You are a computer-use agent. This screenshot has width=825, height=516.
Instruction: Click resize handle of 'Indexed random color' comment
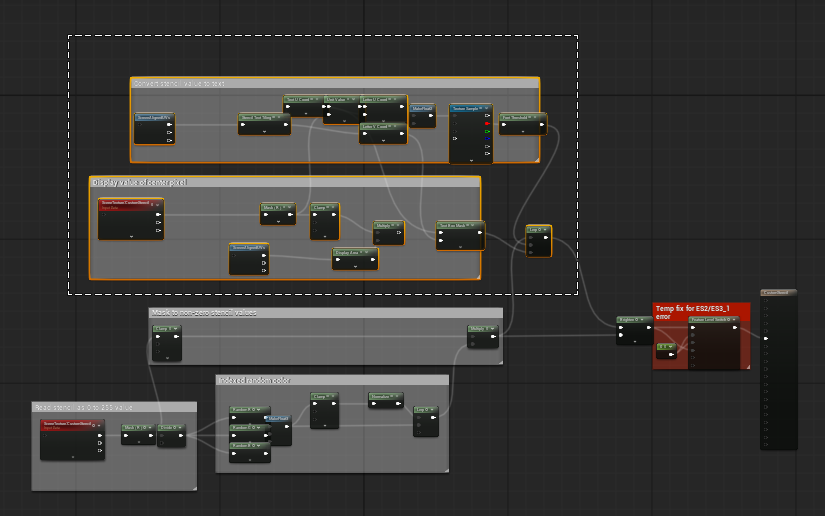[x=446, y=470]
